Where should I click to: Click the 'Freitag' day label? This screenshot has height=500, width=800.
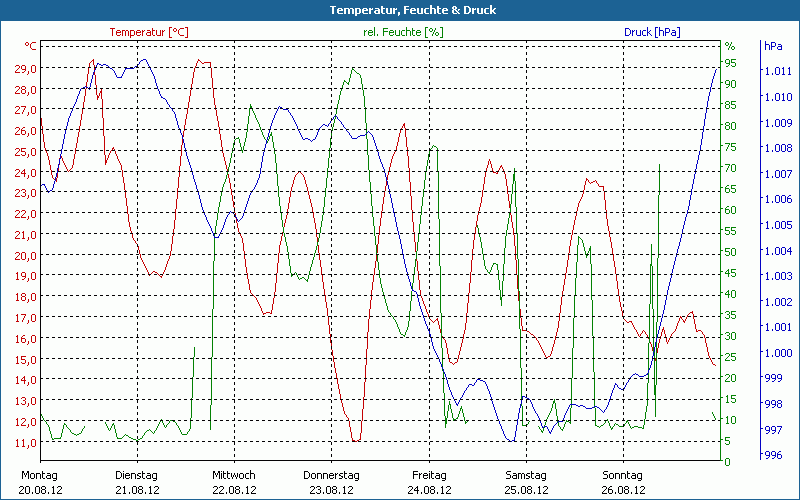coord(429,476)
